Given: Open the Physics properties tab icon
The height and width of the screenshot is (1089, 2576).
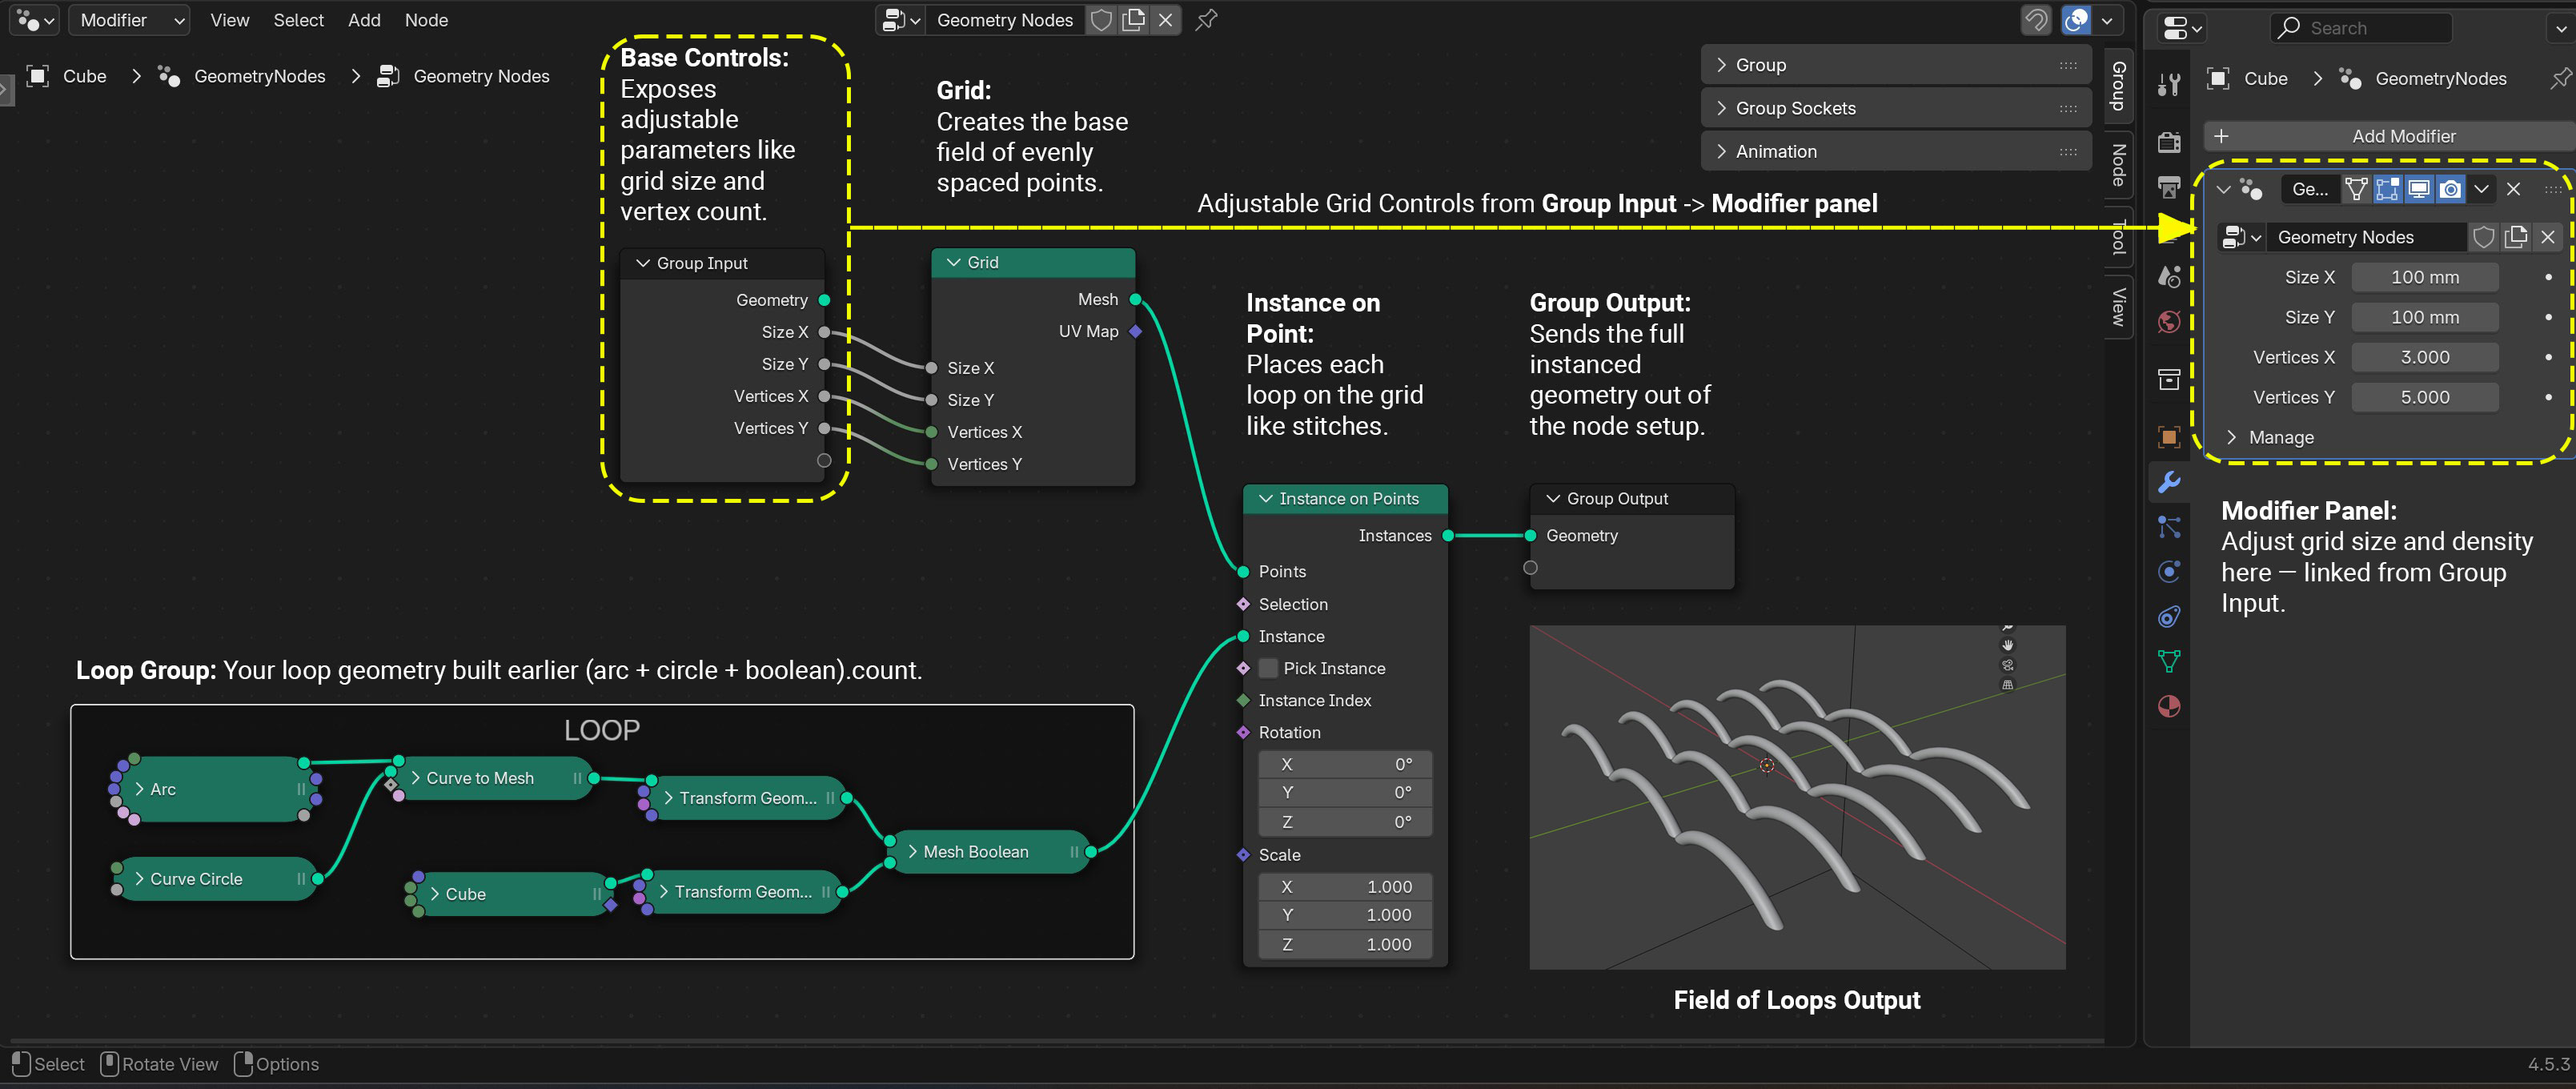Looking at the screenshot, I should pyautogui.click(x=2168, y=572).
